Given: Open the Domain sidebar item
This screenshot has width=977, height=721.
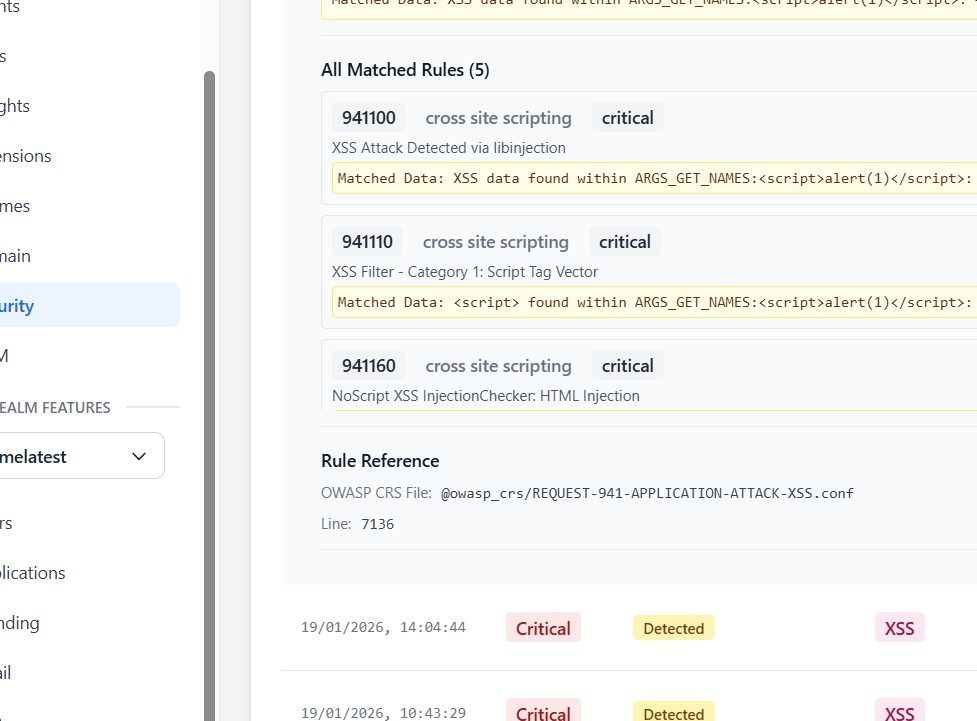Looking at the screenshot, I should (x=16, y=256).
